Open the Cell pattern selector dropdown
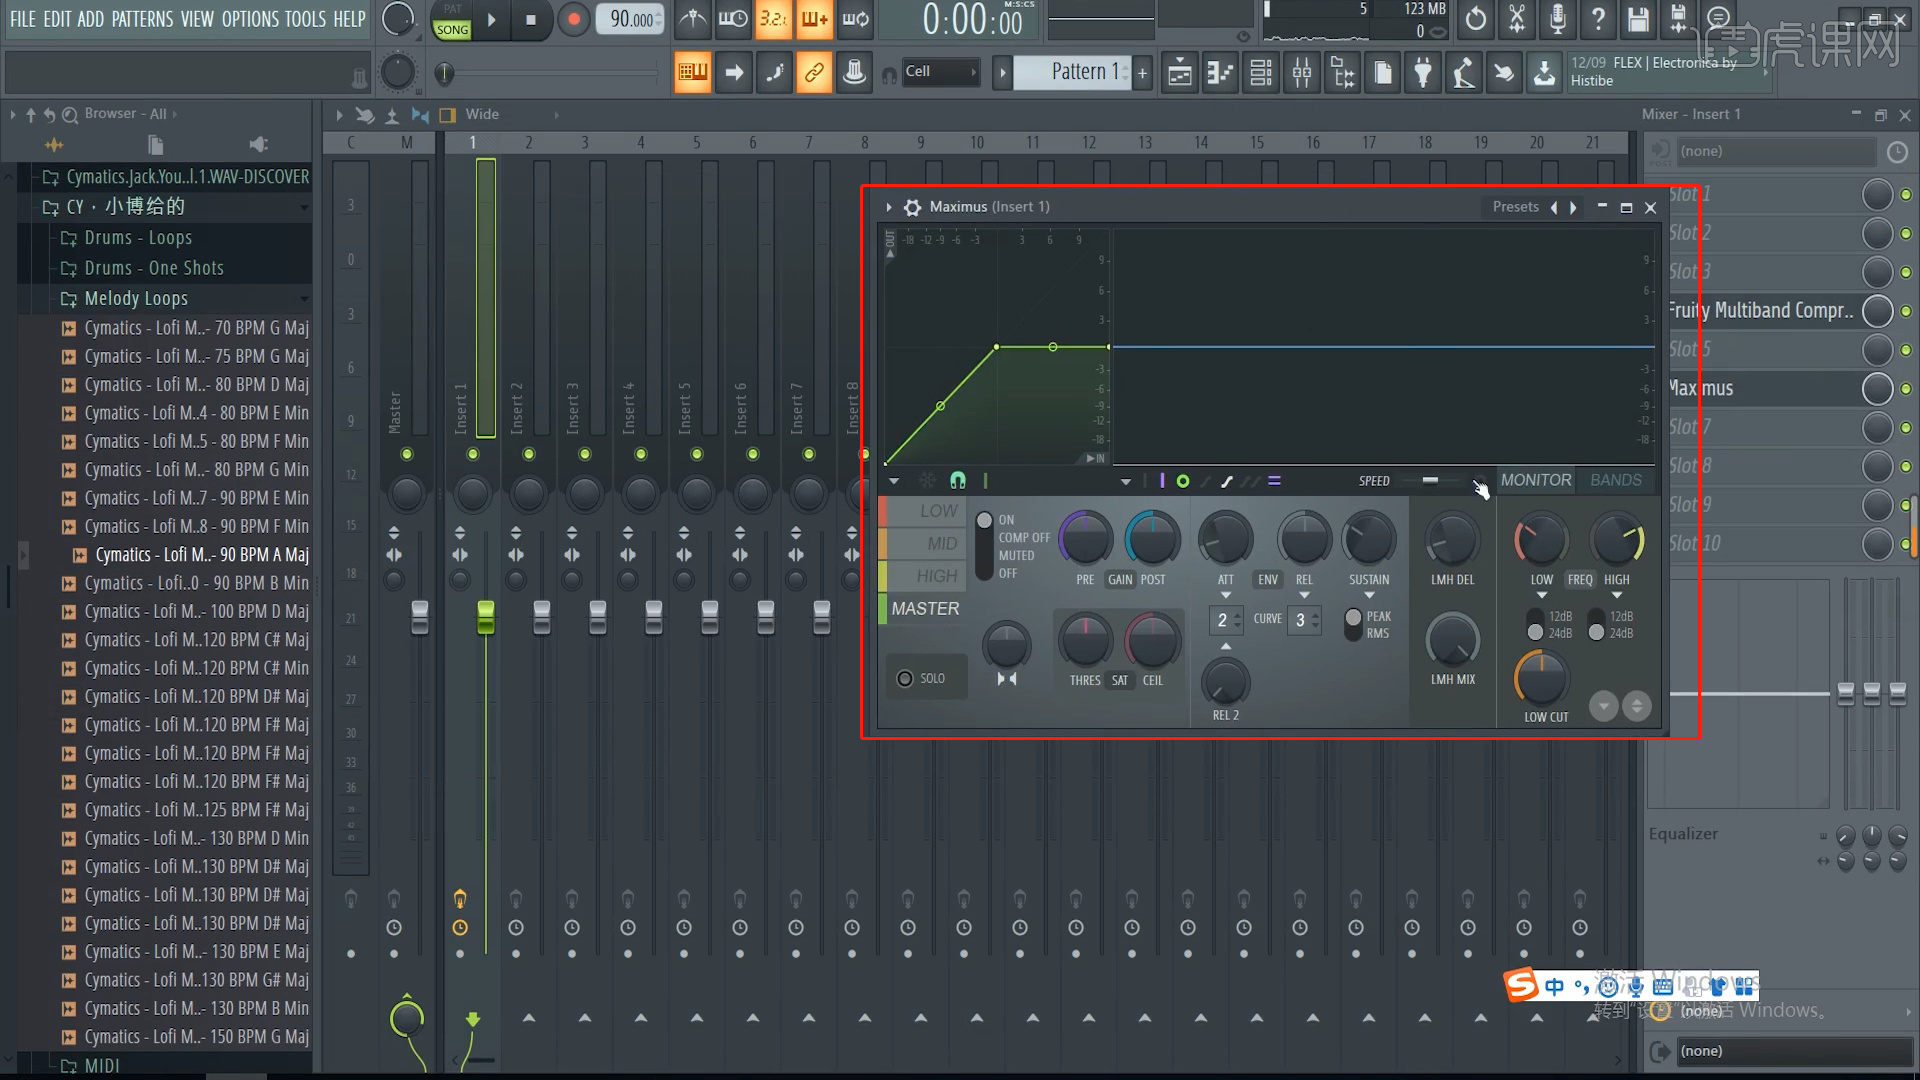This screenshot has height=1080, width=1920. coord(973,72)
